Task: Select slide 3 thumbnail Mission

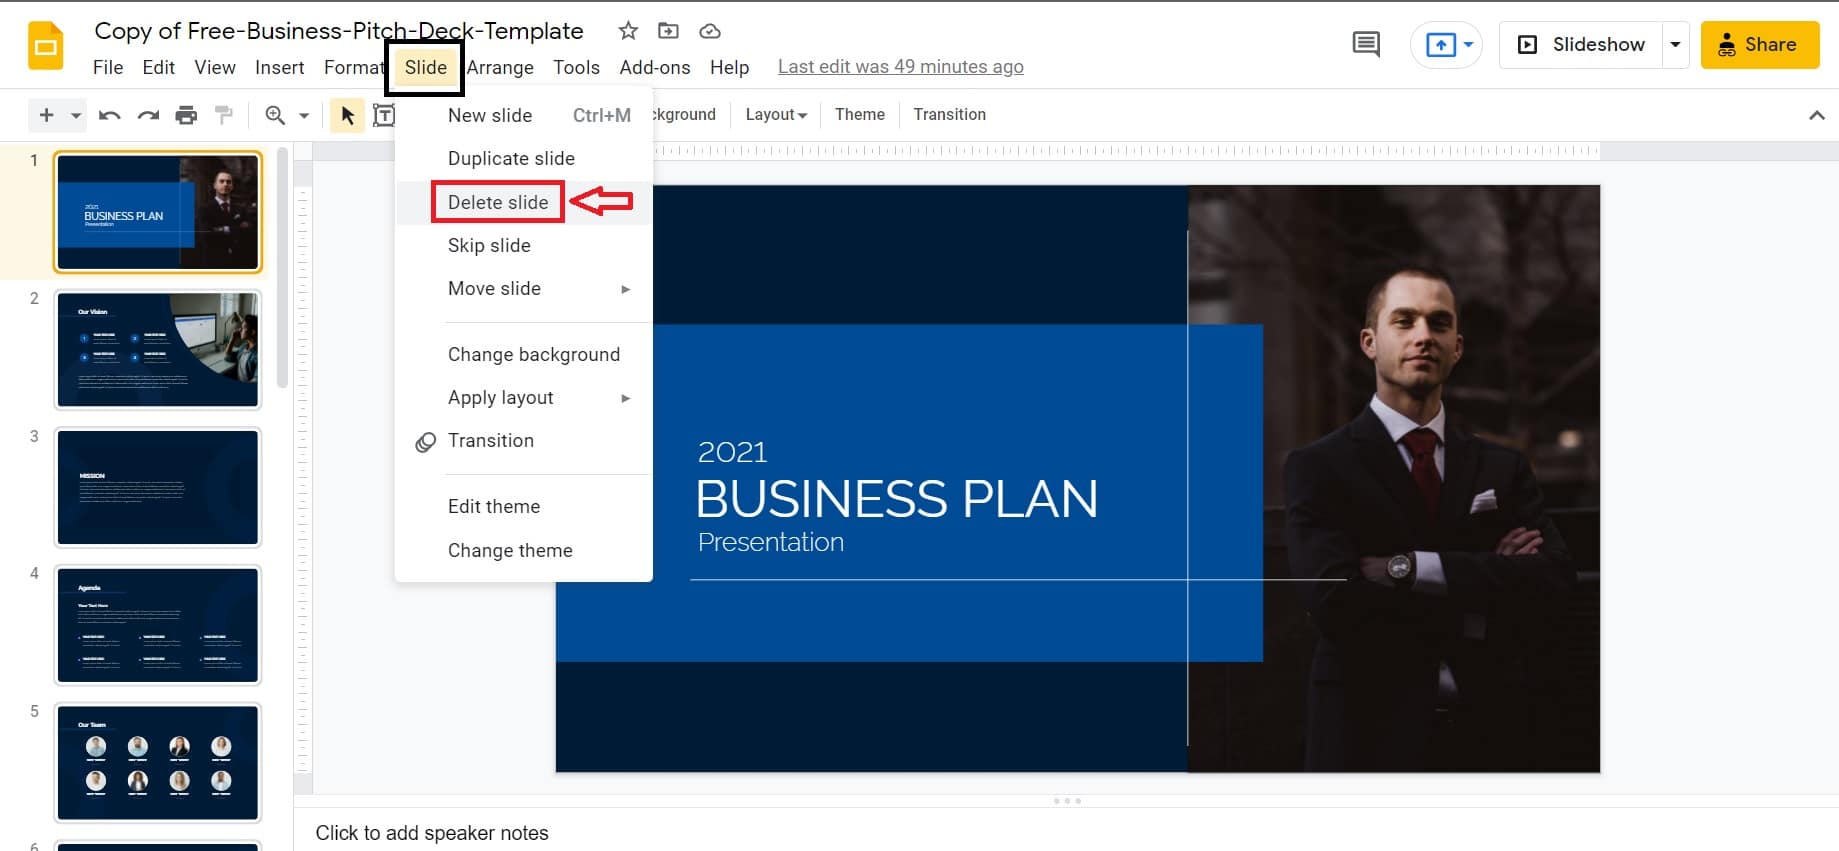Action: click(158, 487)
